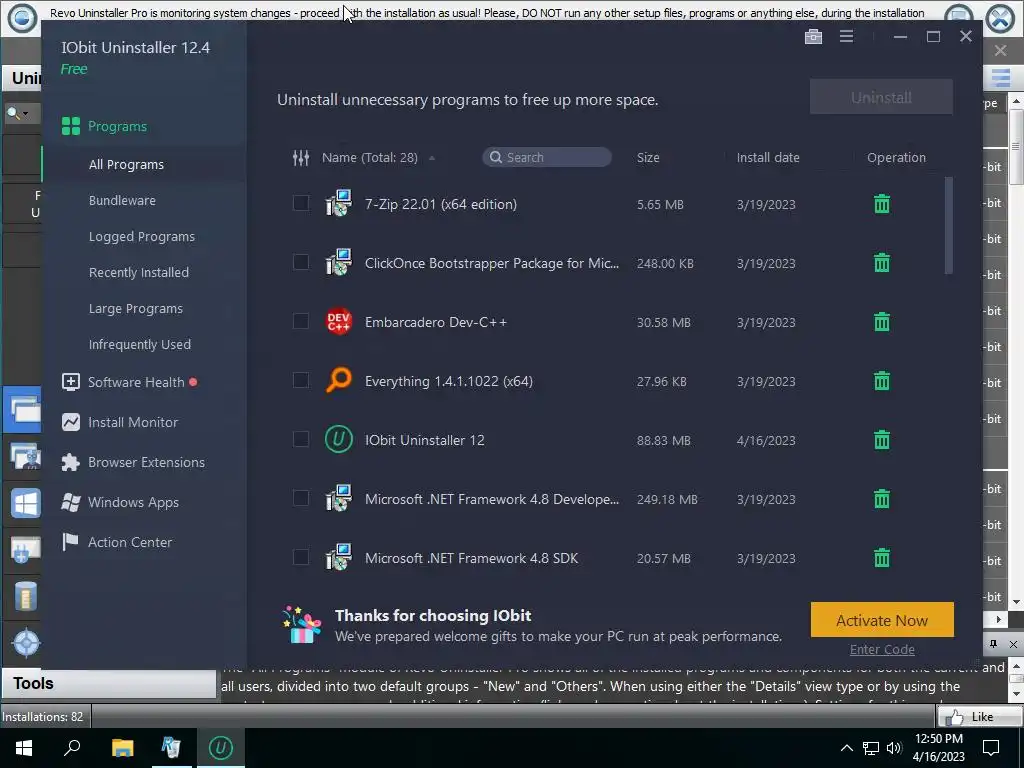
Task: Click the gift box icon in the banner
Action: [302, 624]
